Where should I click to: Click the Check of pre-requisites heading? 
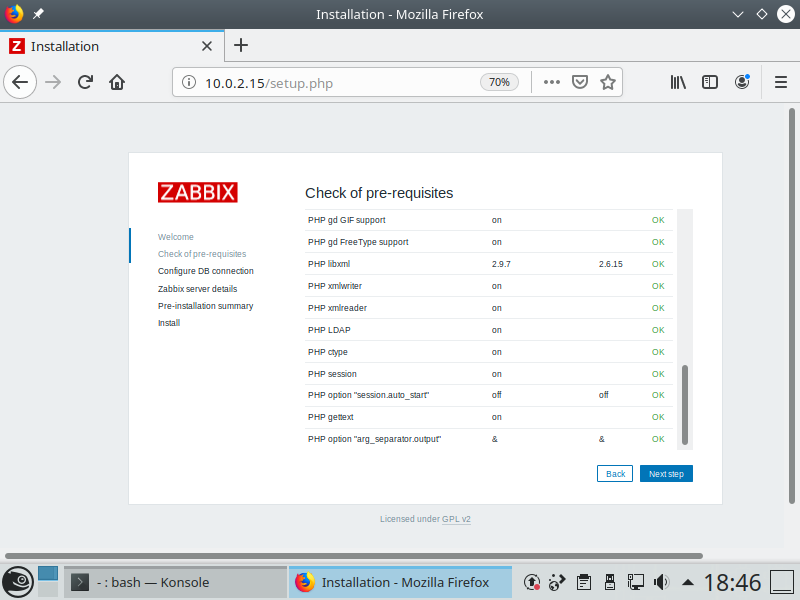(x=379, y=193)
